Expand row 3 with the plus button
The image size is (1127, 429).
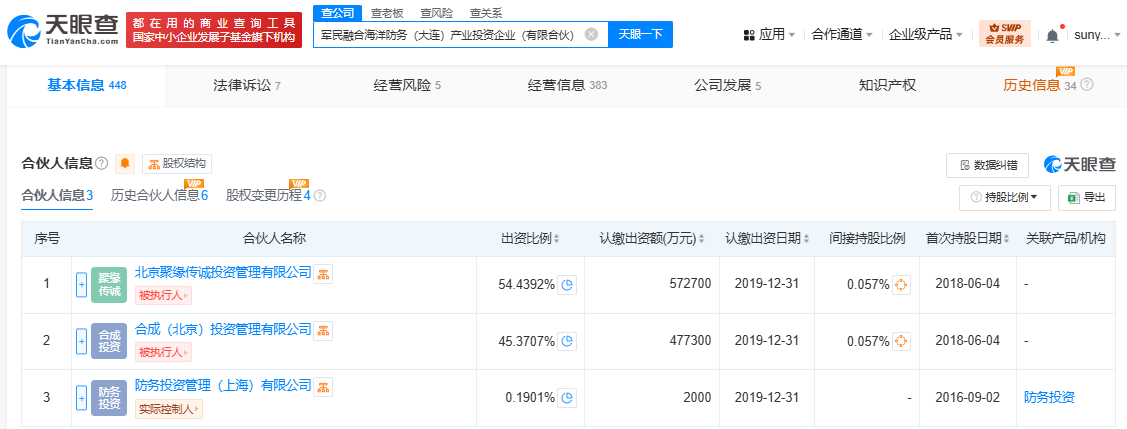click(x=81, y=397)
